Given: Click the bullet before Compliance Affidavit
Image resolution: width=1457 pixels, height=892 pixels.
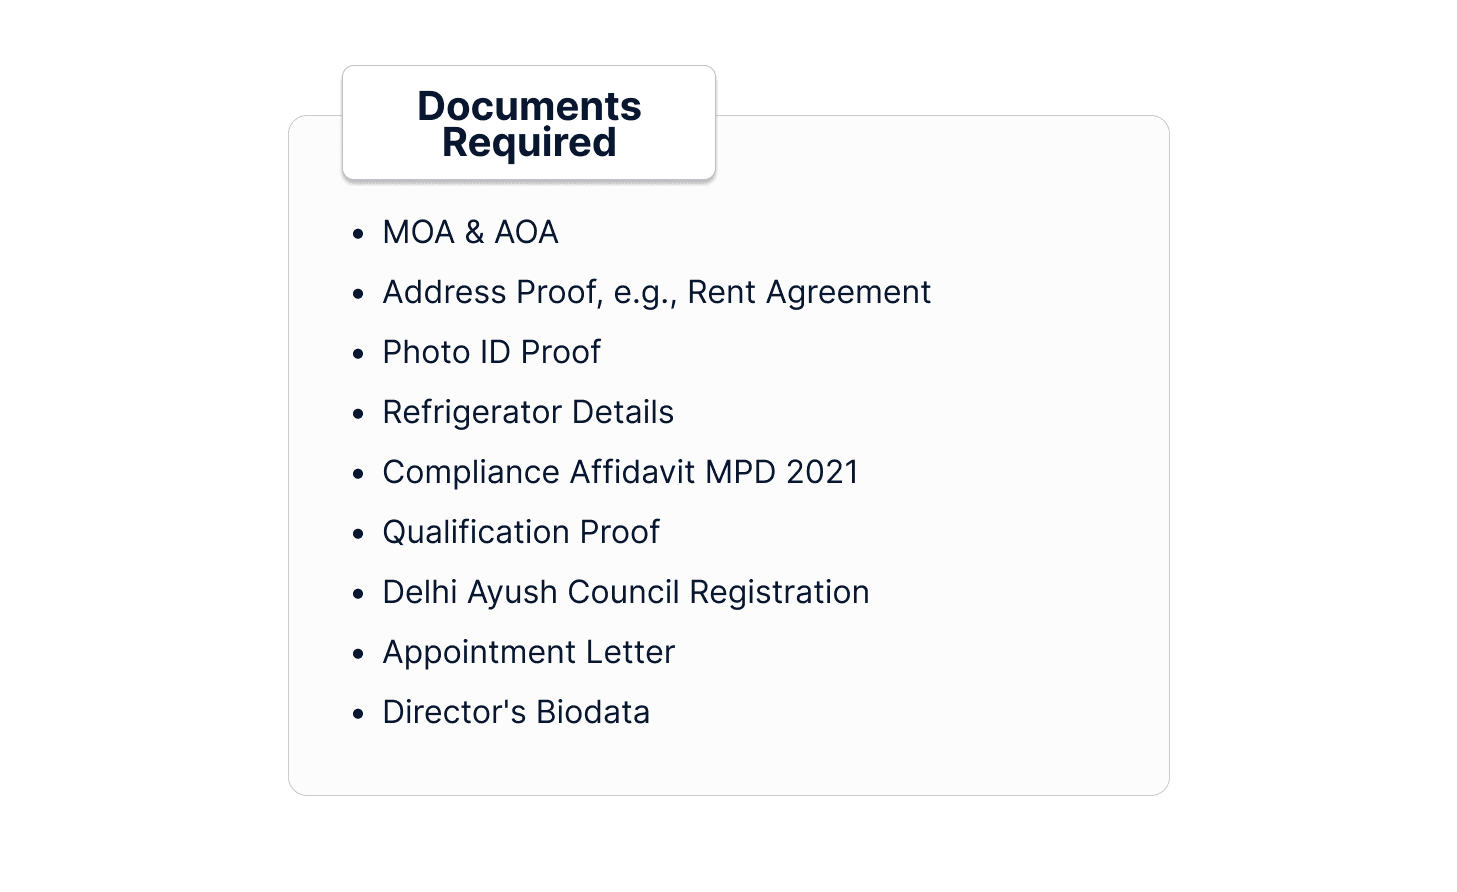Looking at the screenshot, I should coord(358,474).
